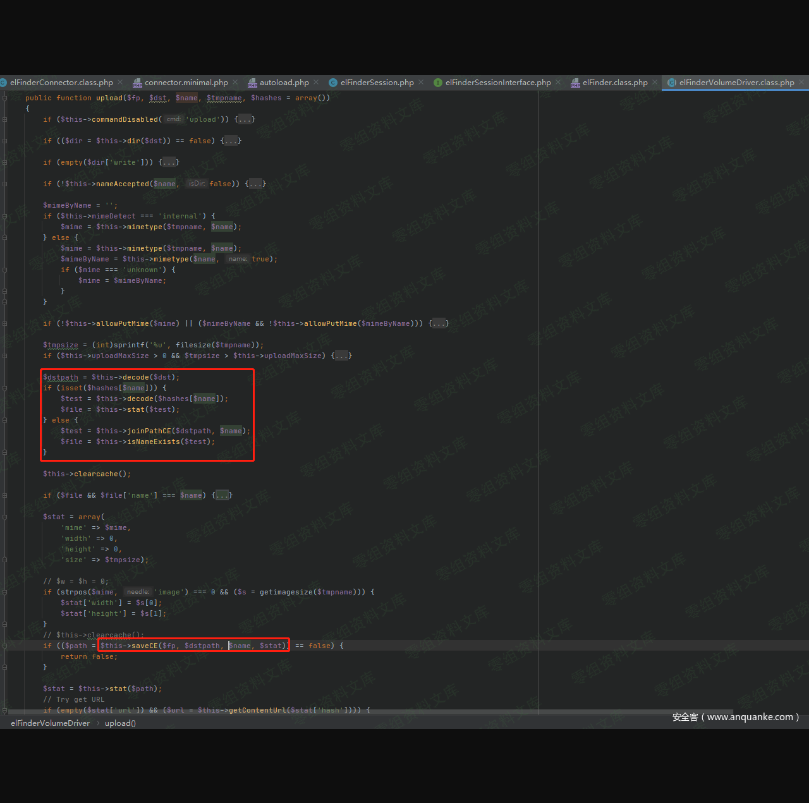
Task: Close the elFinder.class.php tab
Action: [655, 82]
